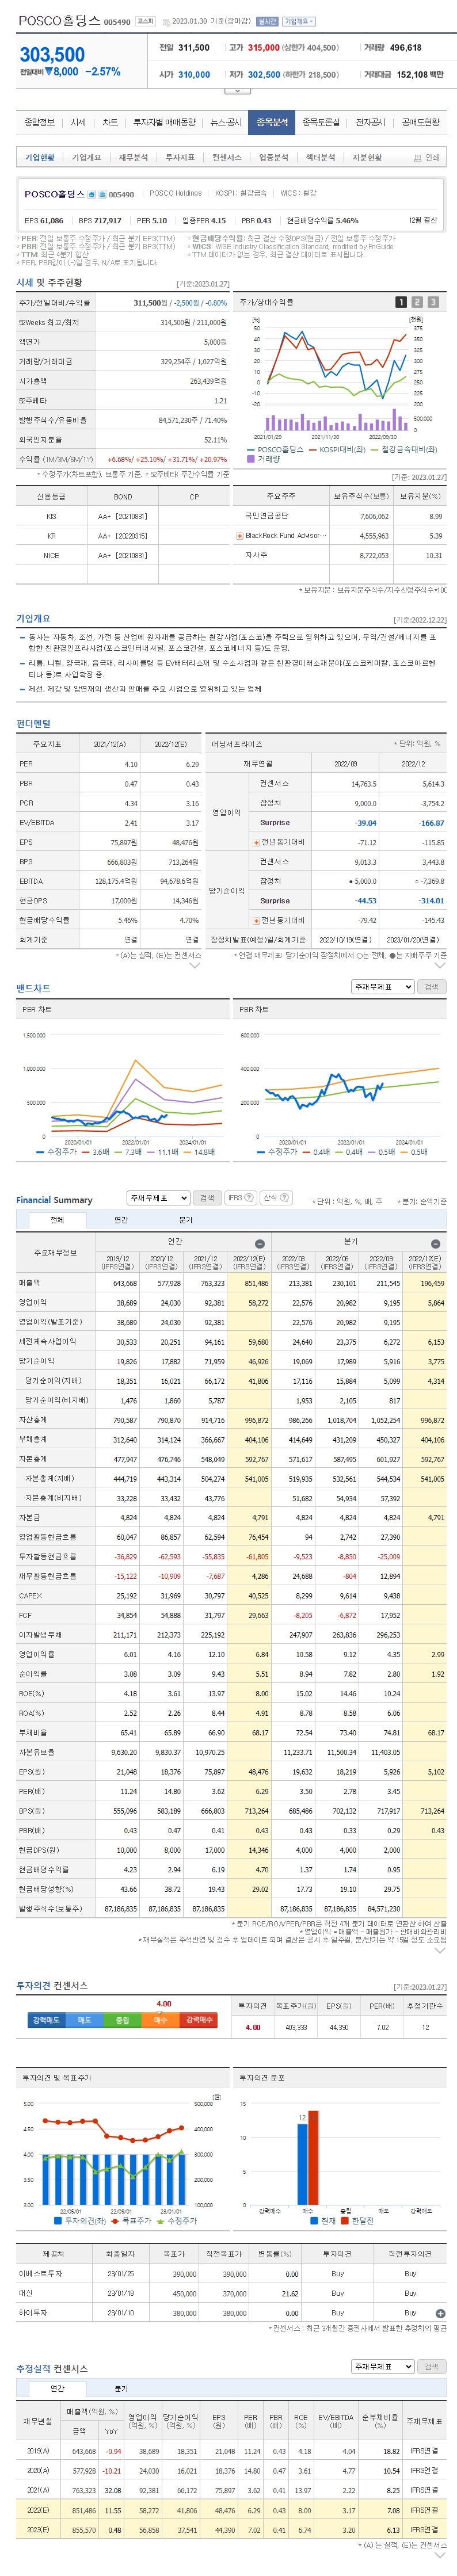Image resolution: width=457 pixels, height=2576 pixels.
Task: Expand 전년동기대비 plus icon under 당기순이익
Action: 256,920
